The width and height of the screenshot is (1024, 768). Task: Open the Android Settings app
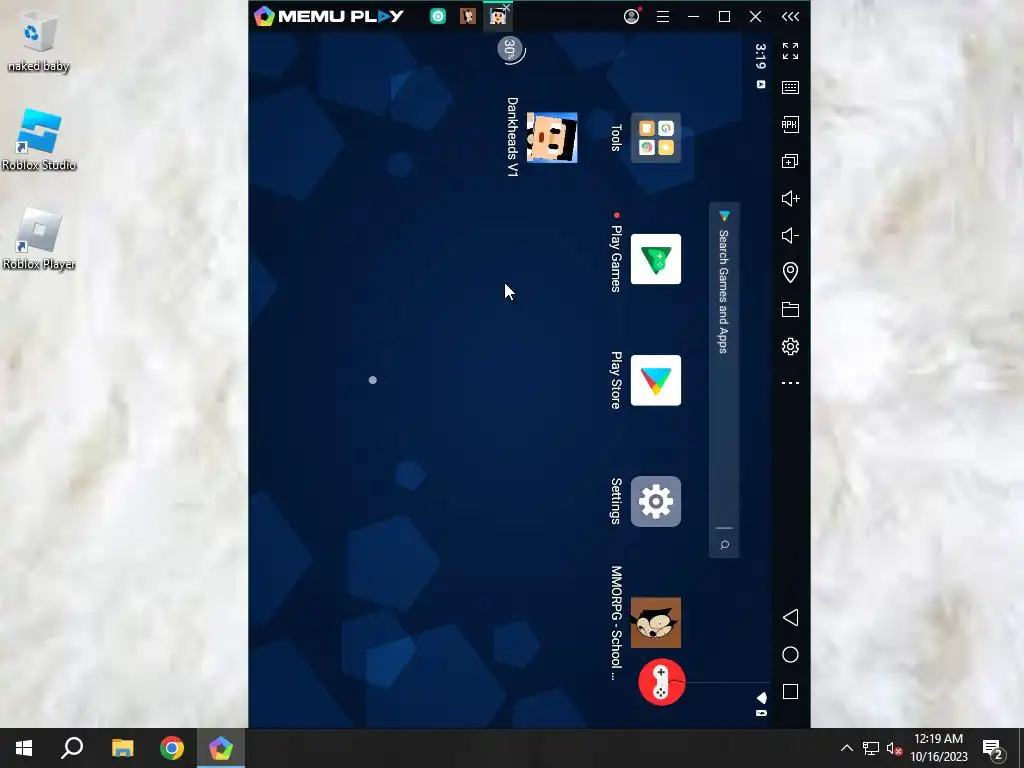pyautogui.click(x=656, y=502)
